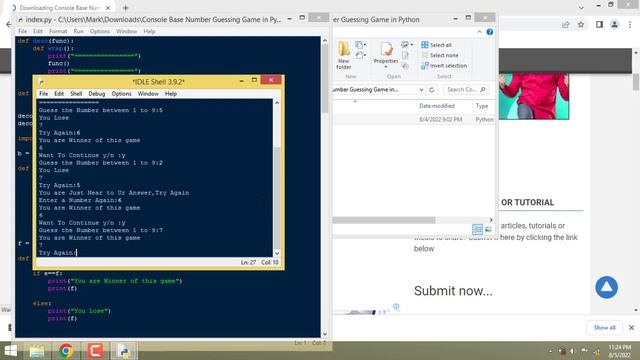Click IDLE Shell vertical scrollbar thumb
This screenshot has height=360, width=640.
point(277,198)
